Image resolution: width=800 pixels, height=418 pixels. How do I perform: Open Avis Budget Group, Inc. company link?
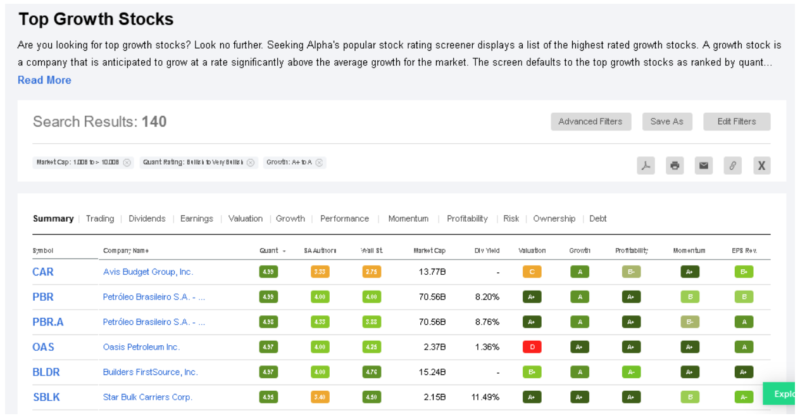coord(148,272)
